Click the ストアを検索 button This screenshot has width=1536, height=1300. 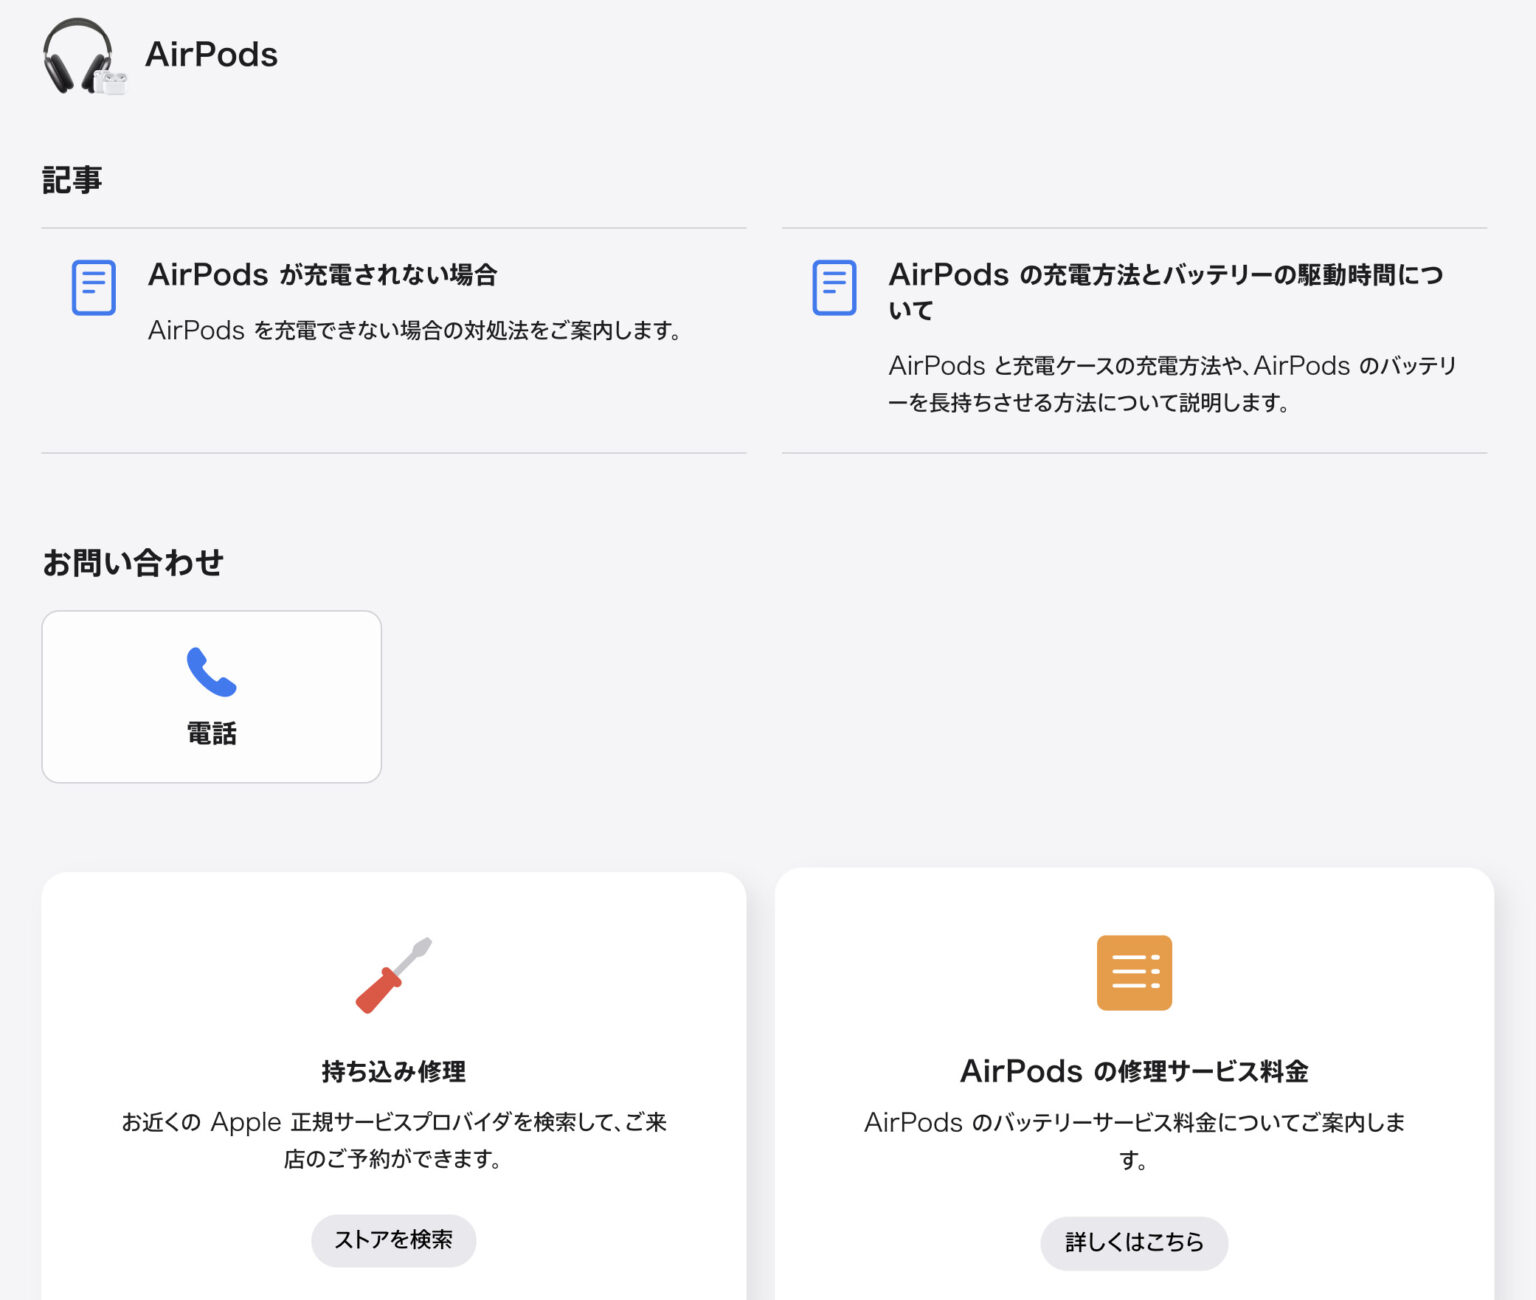pyautogui.click(x=393, y=1240)
